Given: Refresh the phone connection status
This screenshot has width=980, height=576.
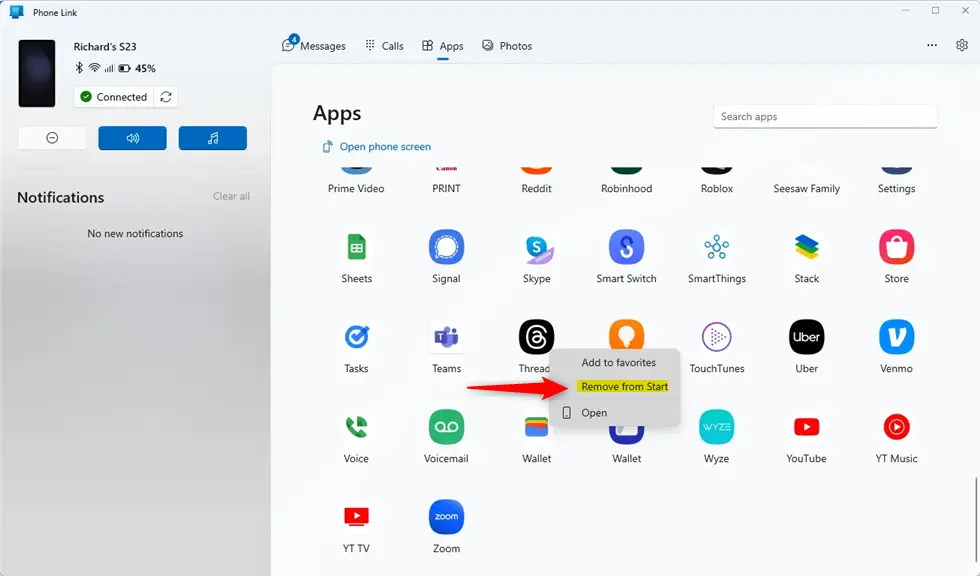Looking at the screenshot, I should tap(166, 97).
